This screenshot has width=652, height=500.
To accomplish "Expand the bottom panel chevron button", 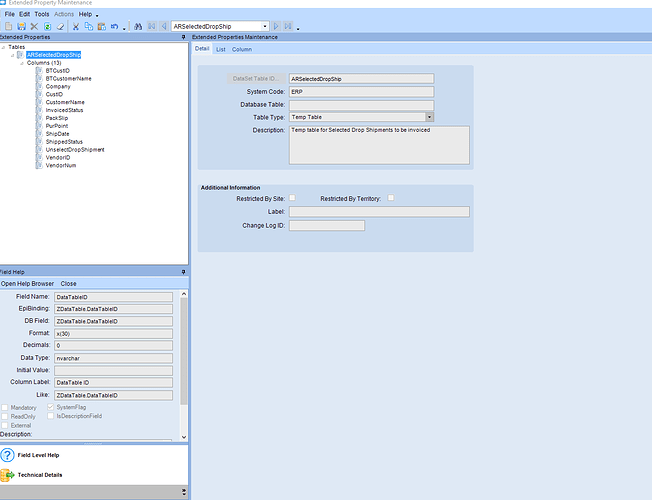I will [184, 492].
